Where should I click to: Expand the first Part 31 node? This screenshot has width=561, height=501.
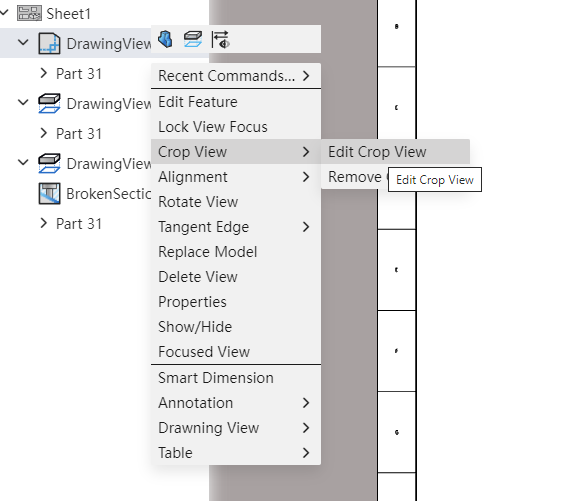coord(43,73)
